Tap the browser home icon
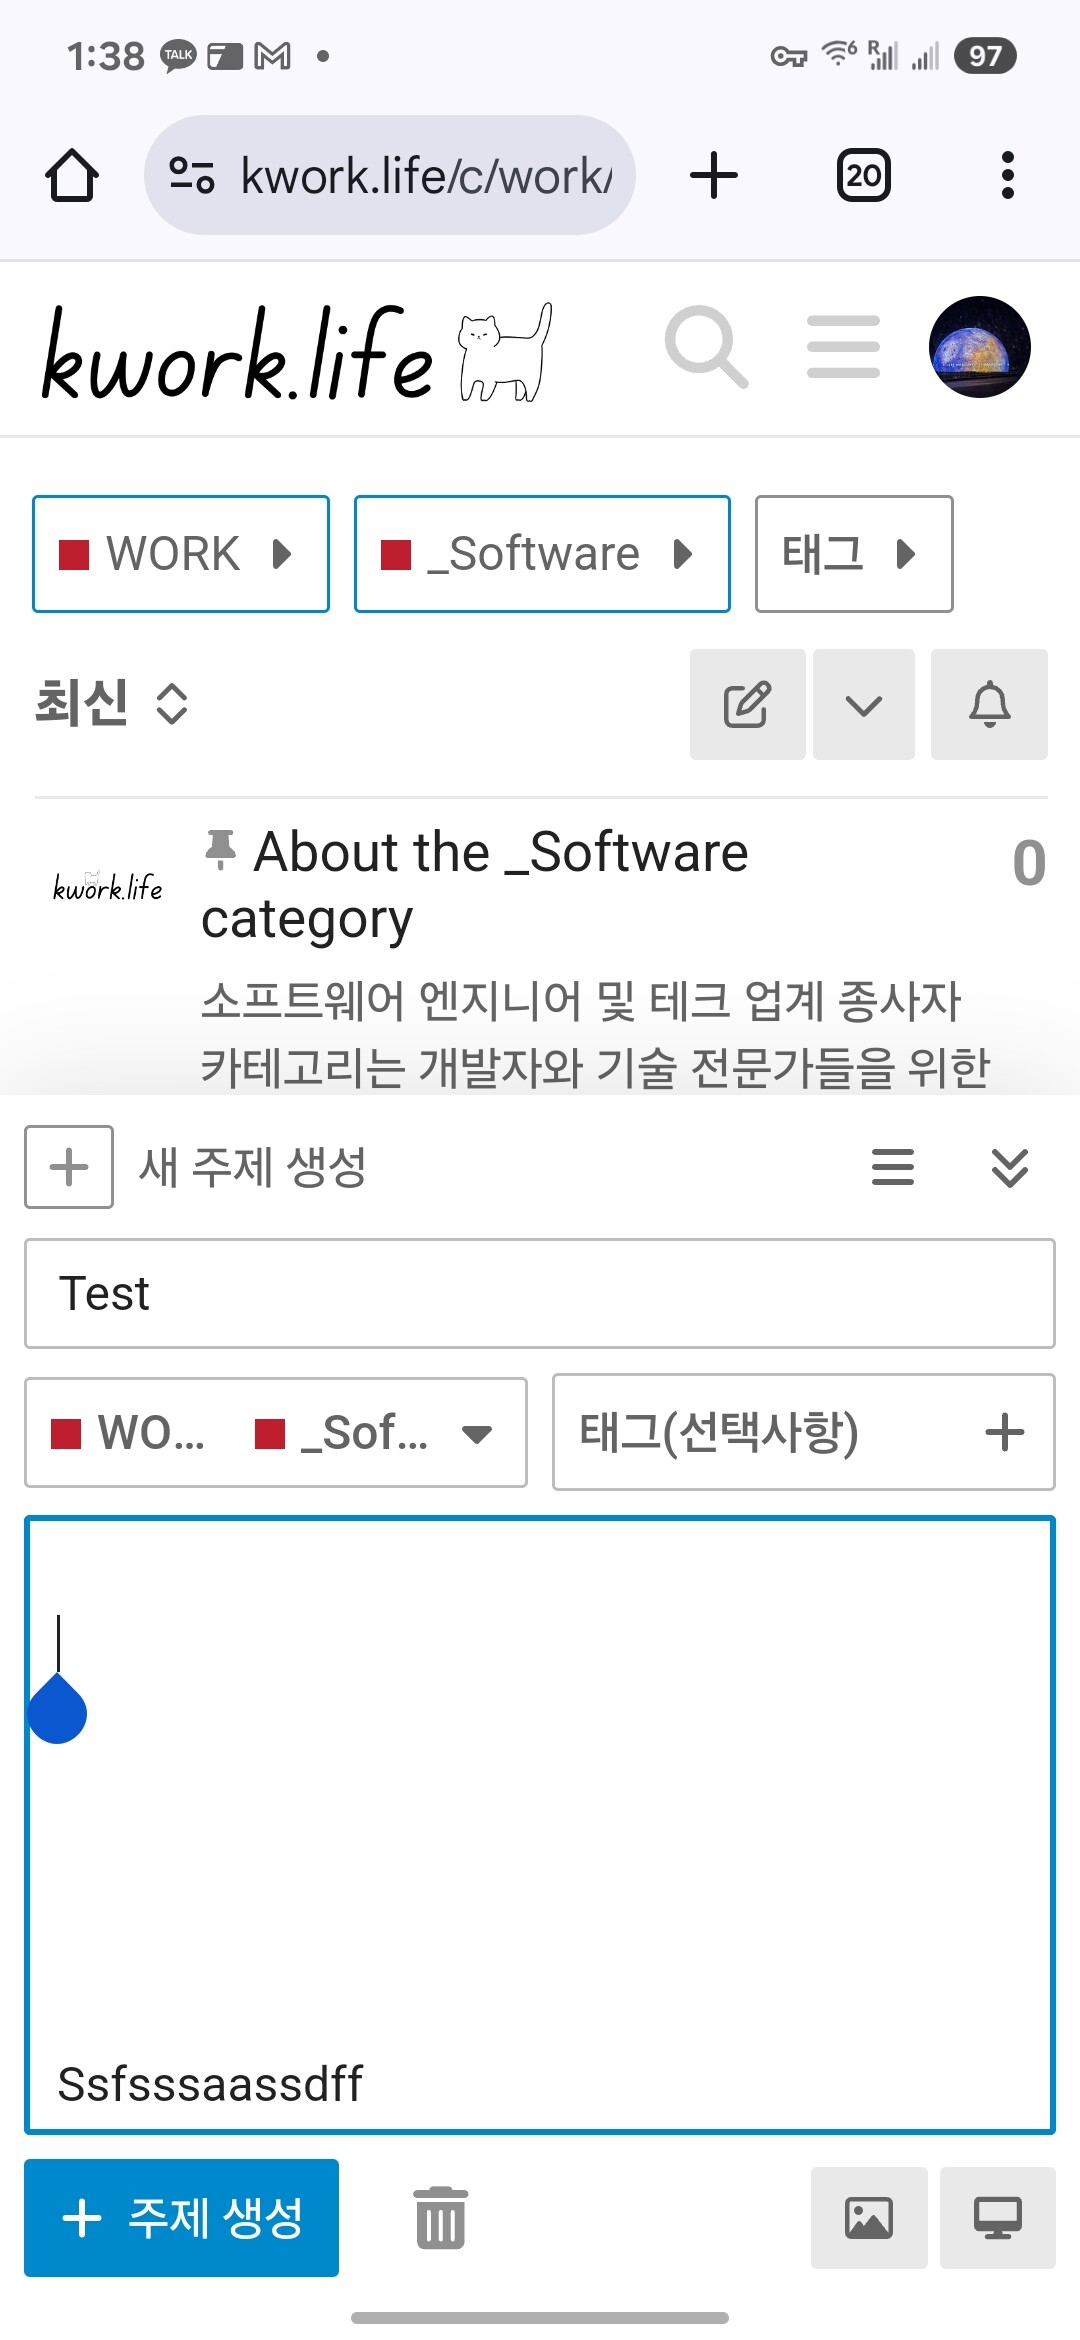 [x=72, y=176]
